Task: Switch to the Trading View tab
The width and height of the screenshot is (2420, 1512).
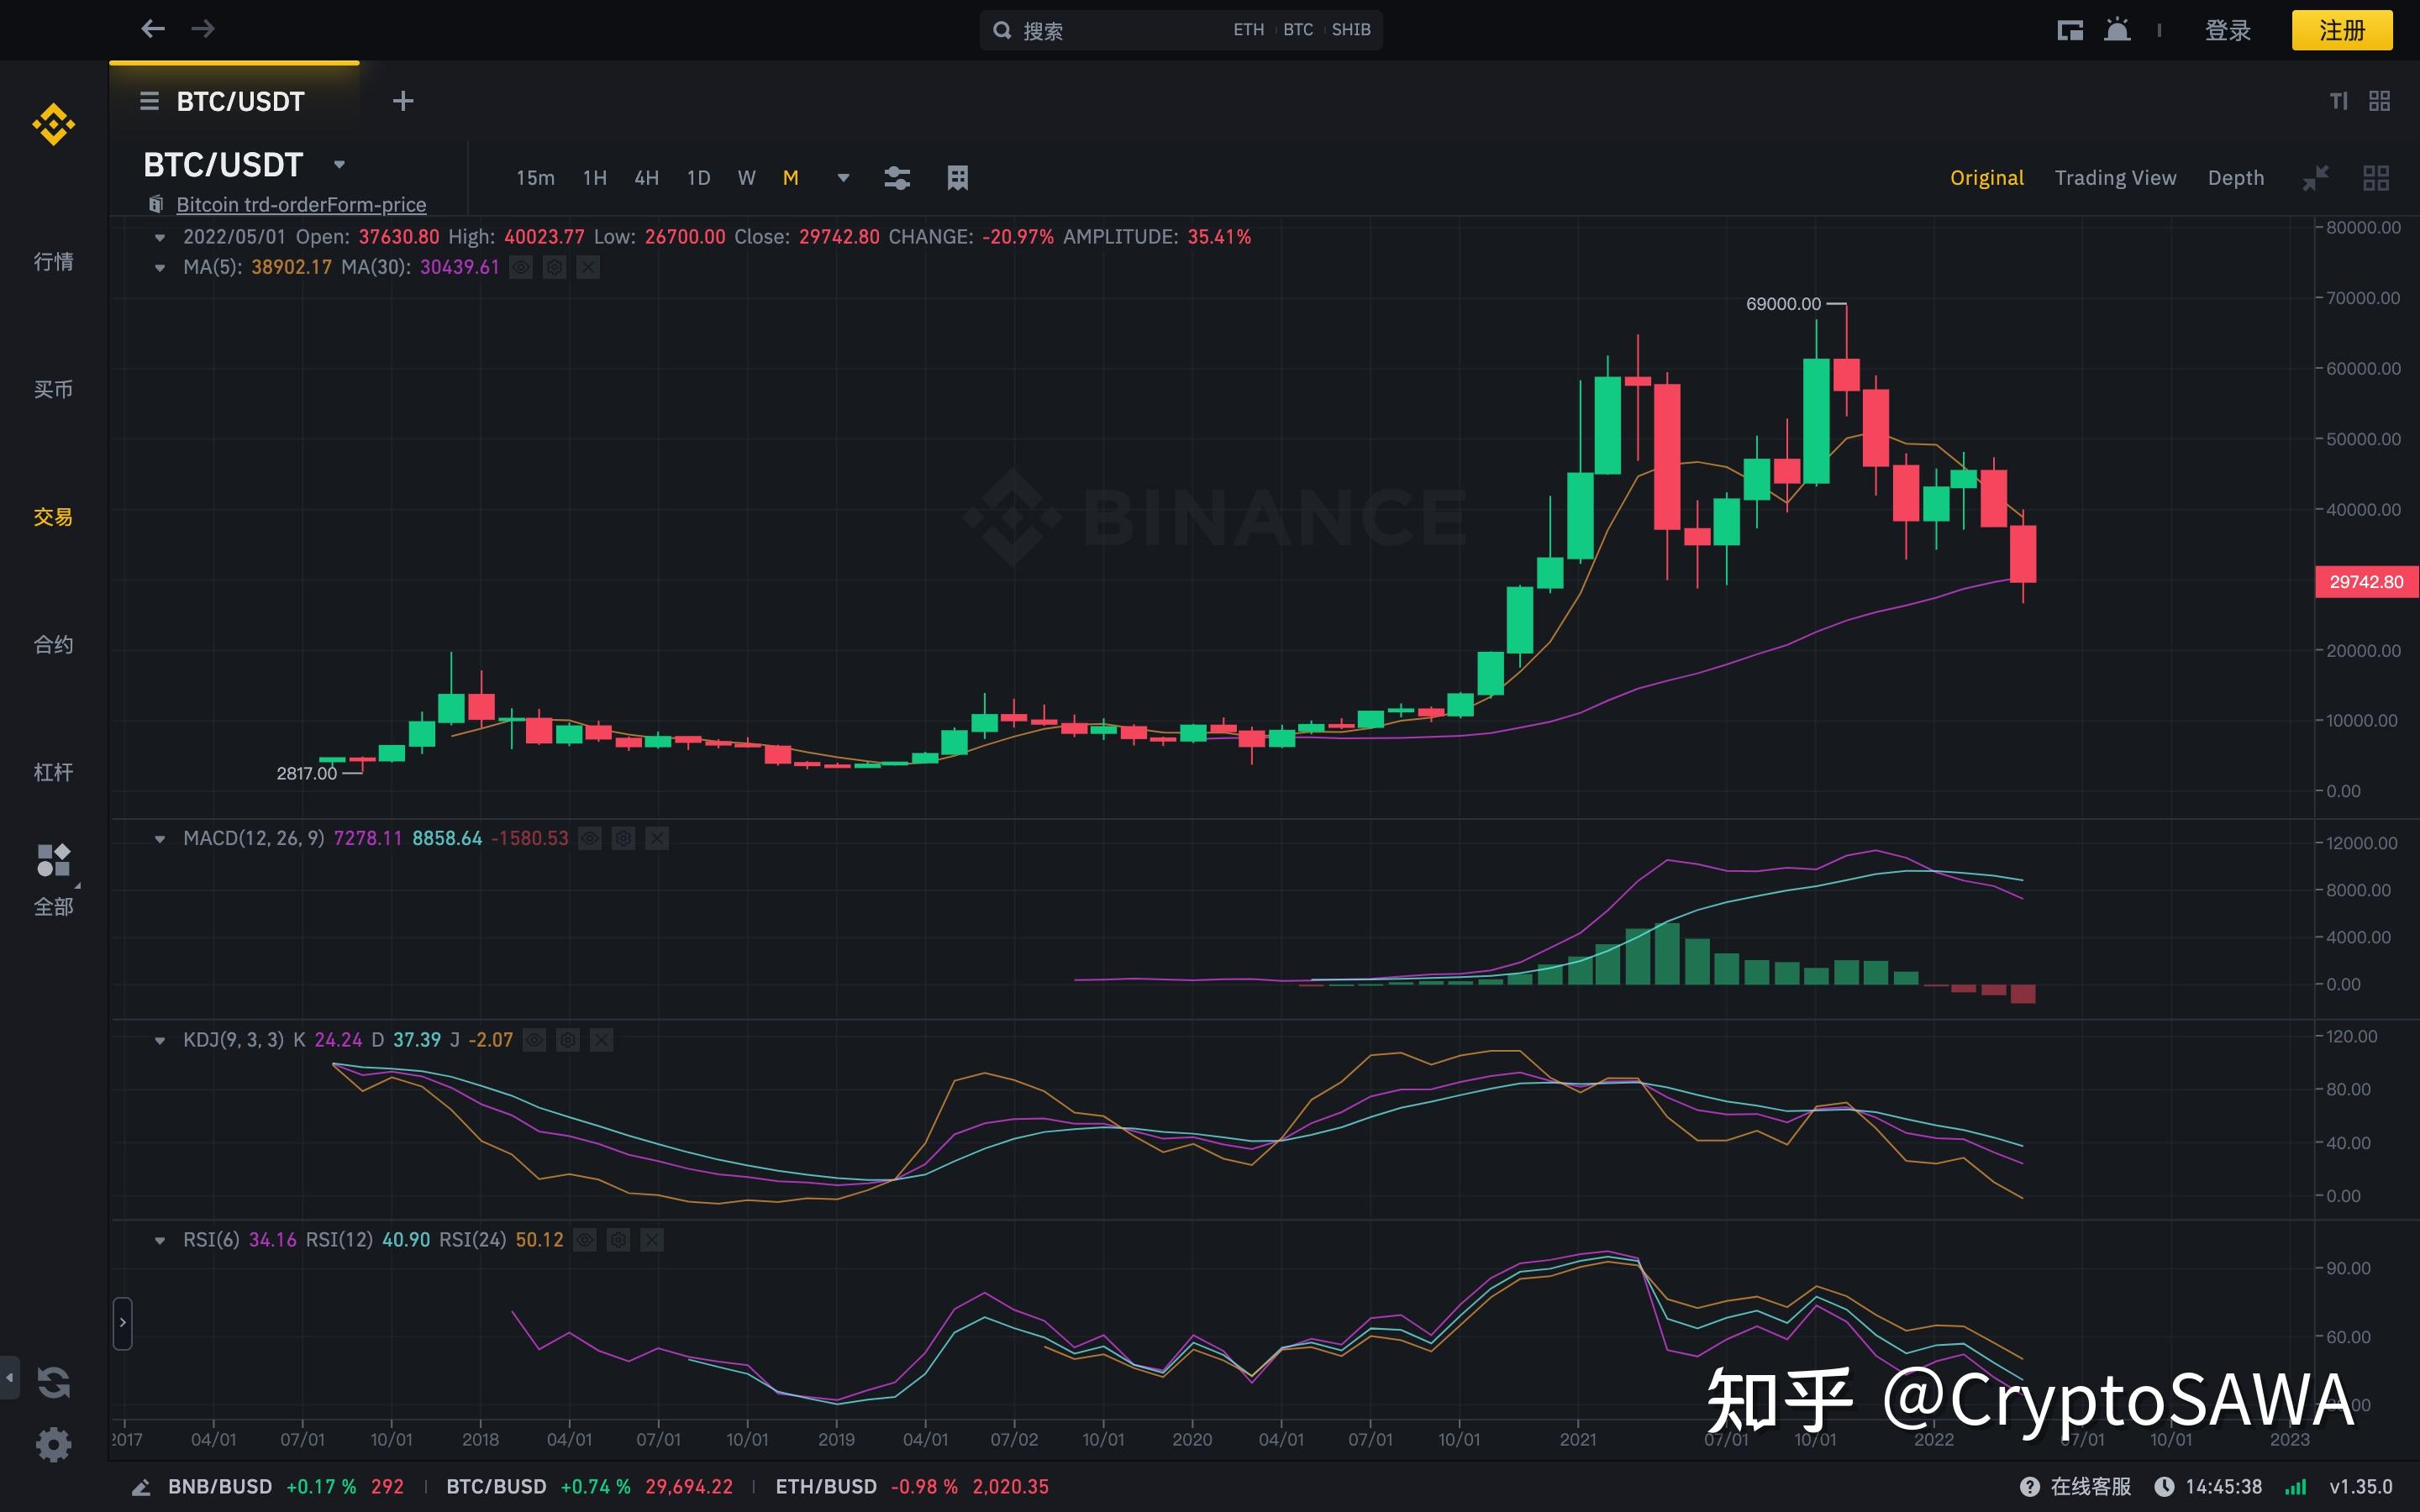Action: 2115,178
